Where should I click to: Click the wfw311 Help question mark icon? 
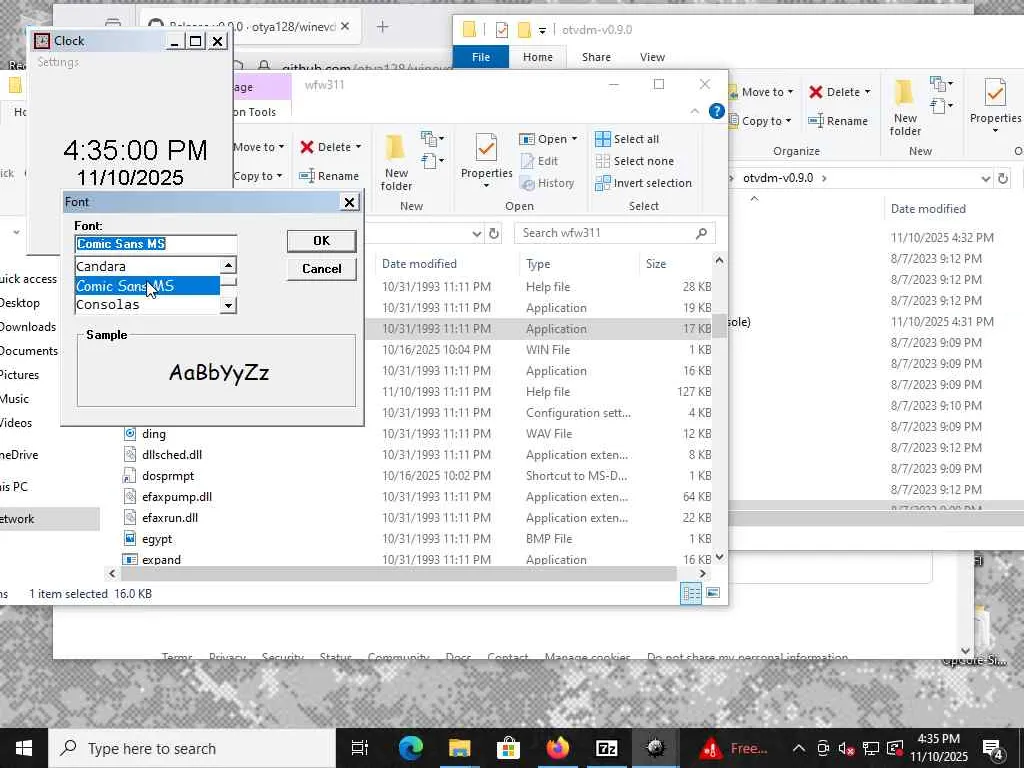click(716, 111)
